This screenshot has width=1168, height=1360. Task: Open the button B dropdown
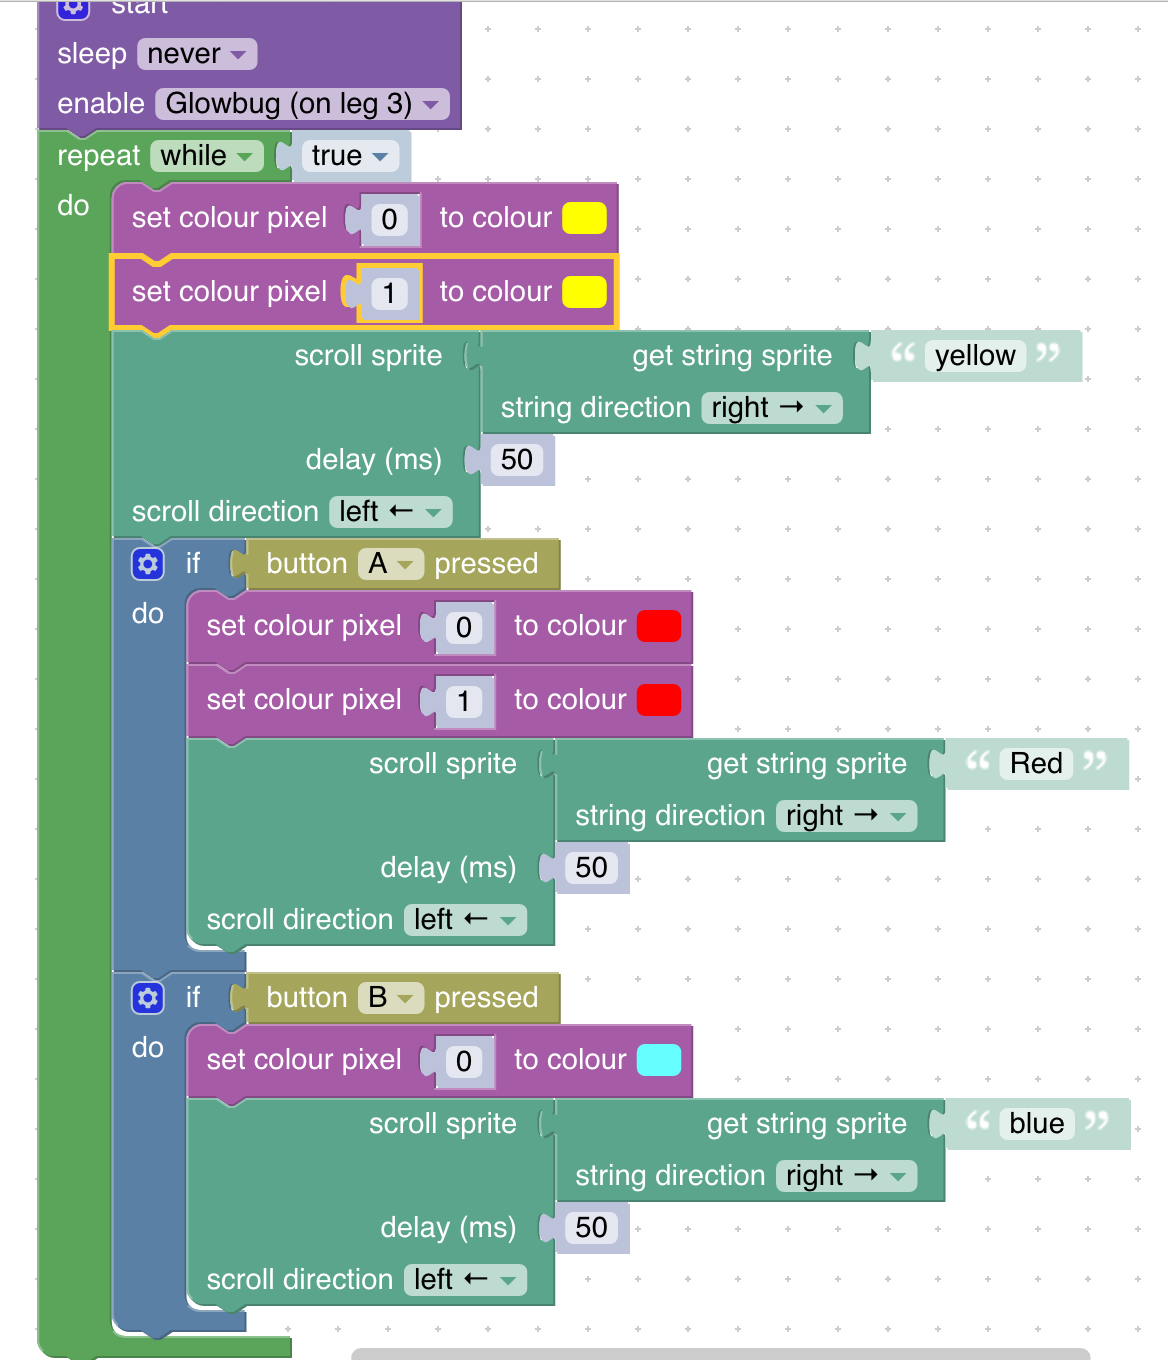(x=390, y=997)
